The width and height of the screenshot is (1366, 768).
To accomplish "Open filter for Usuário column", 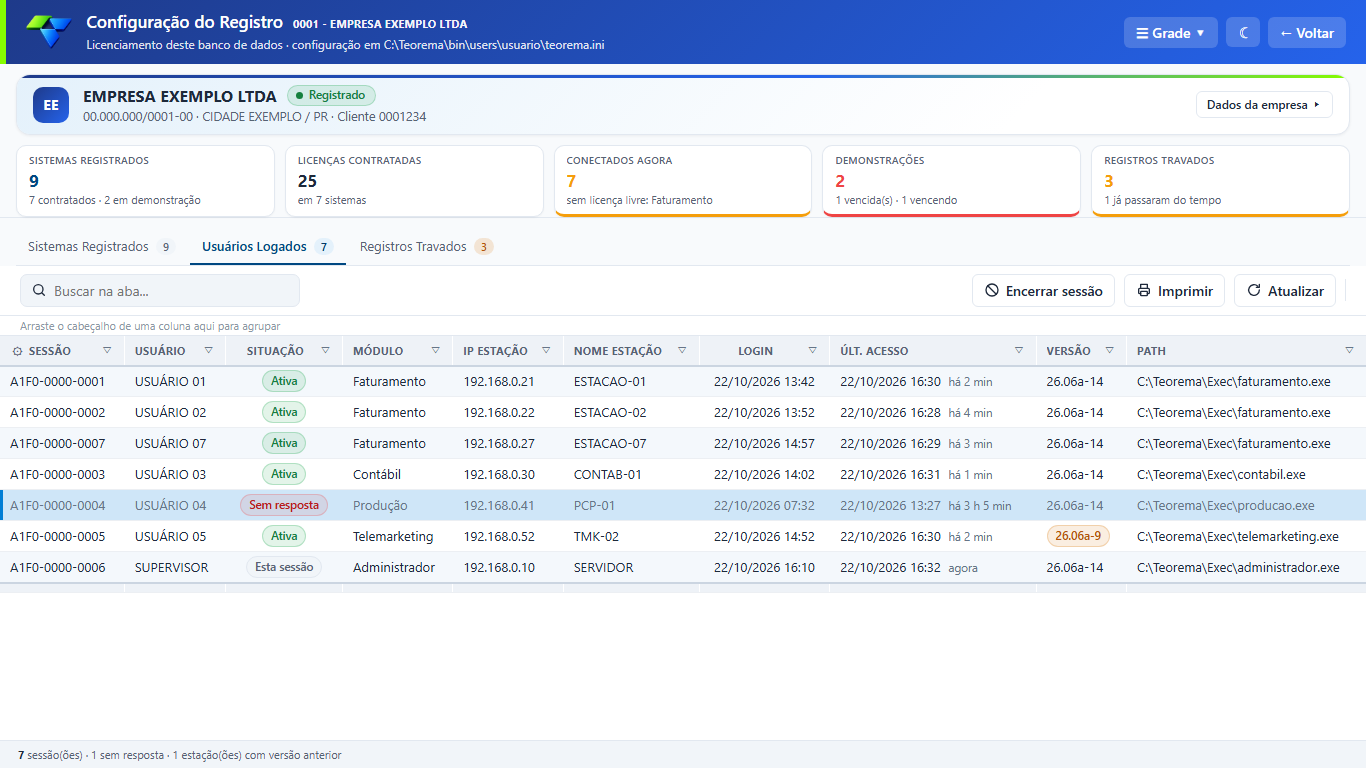I will pos(208,350).
